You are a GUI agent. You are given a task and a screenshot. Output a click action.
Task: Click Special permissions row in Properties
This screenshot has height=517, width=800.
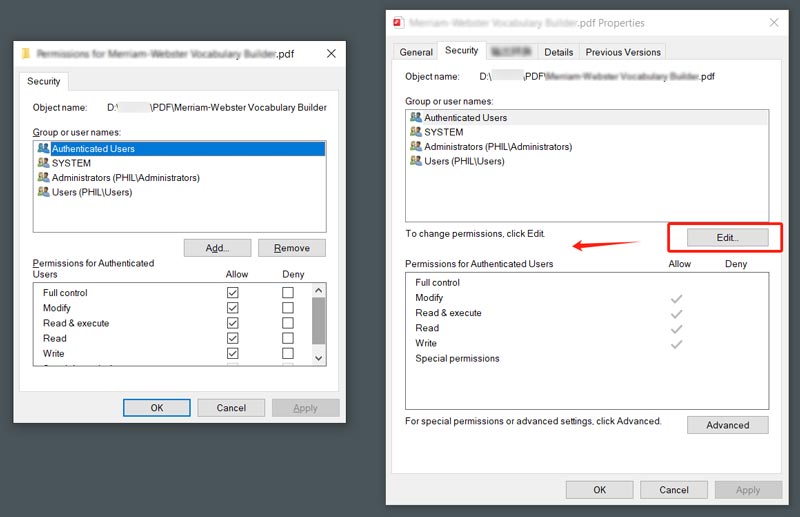pos(587,358)
